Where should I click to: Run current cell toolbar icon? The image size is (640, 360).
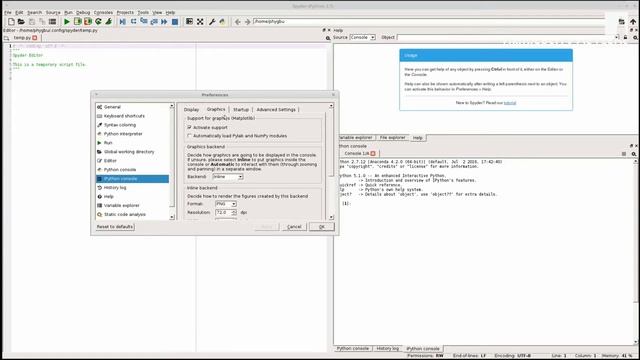[x=78, y=22]
